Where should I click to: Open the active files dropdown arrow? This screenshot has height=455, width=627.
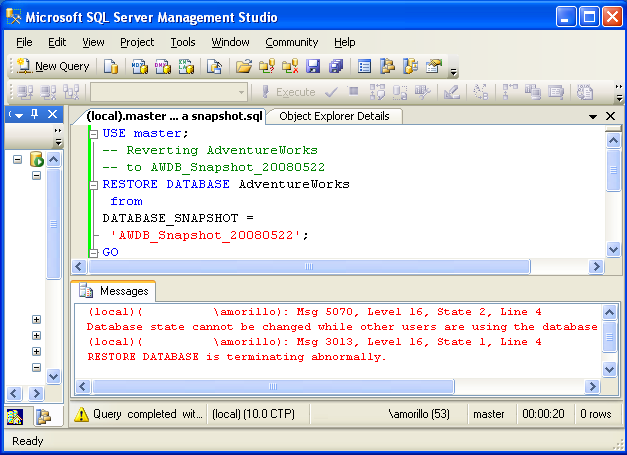593,117
